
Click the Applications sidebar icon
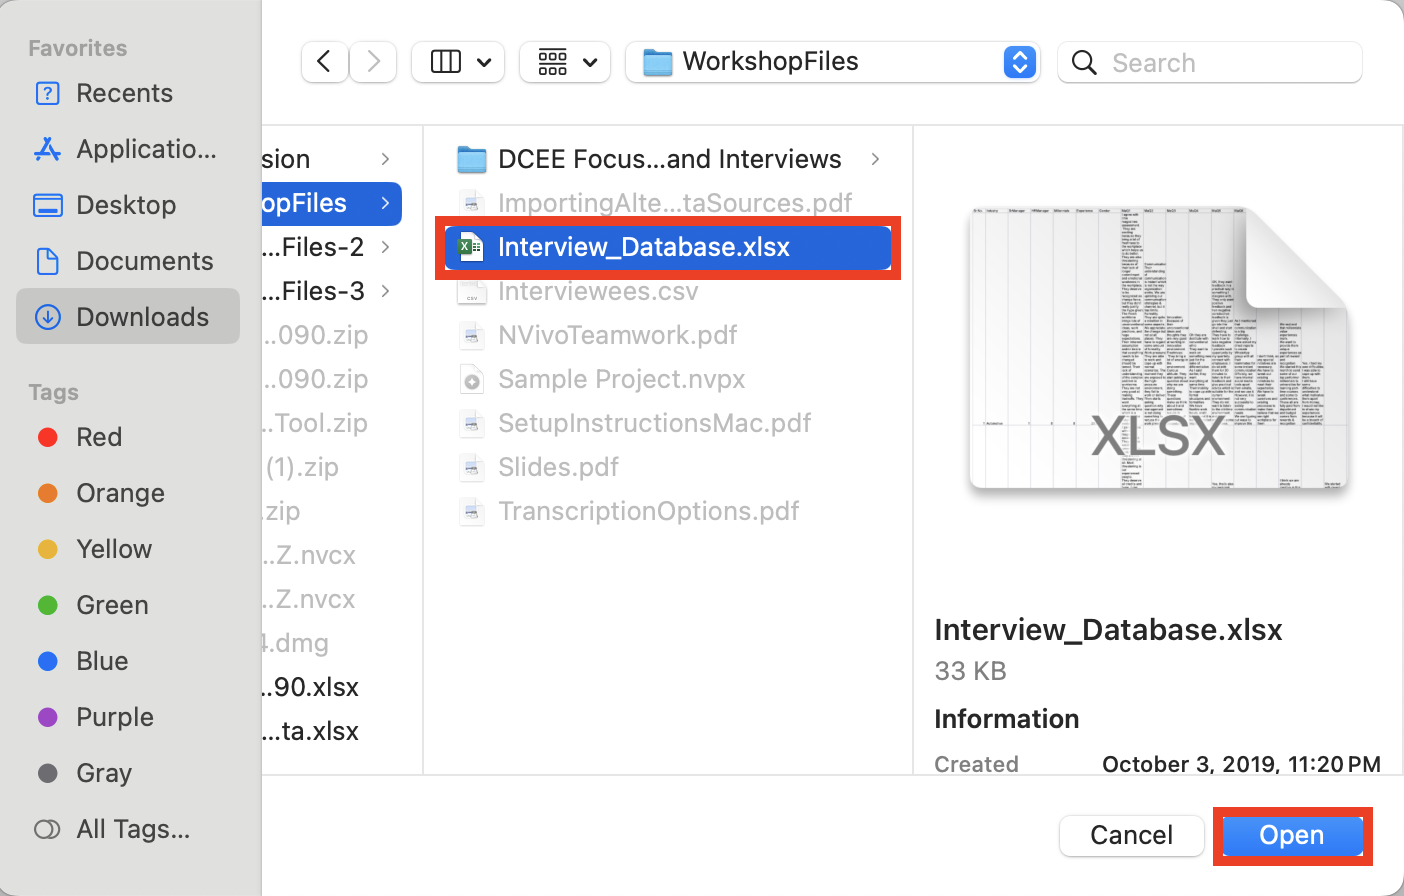pyautogui.click(x=47, y=149)
